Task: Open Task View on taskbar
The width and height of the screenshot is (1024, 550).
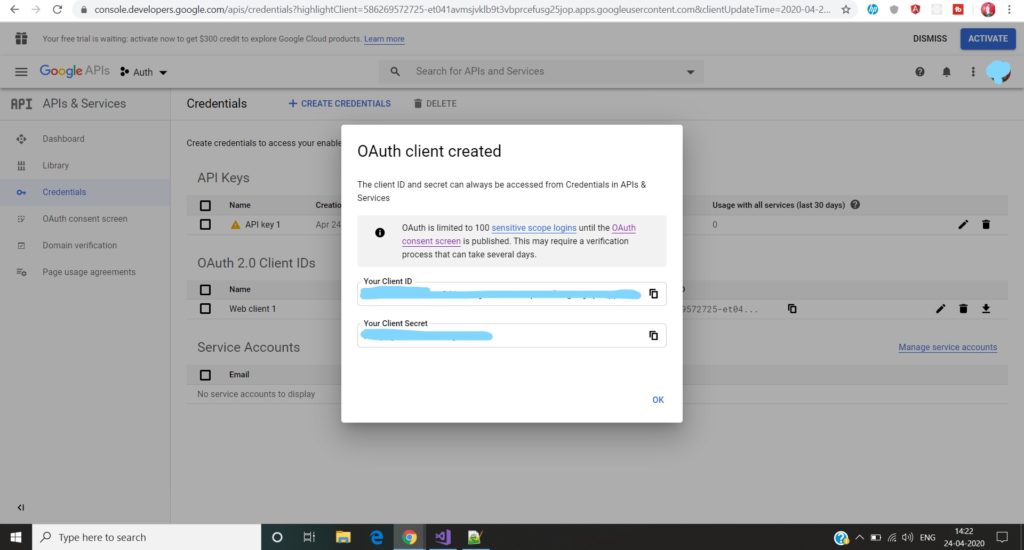Action: tap(309, 537)
